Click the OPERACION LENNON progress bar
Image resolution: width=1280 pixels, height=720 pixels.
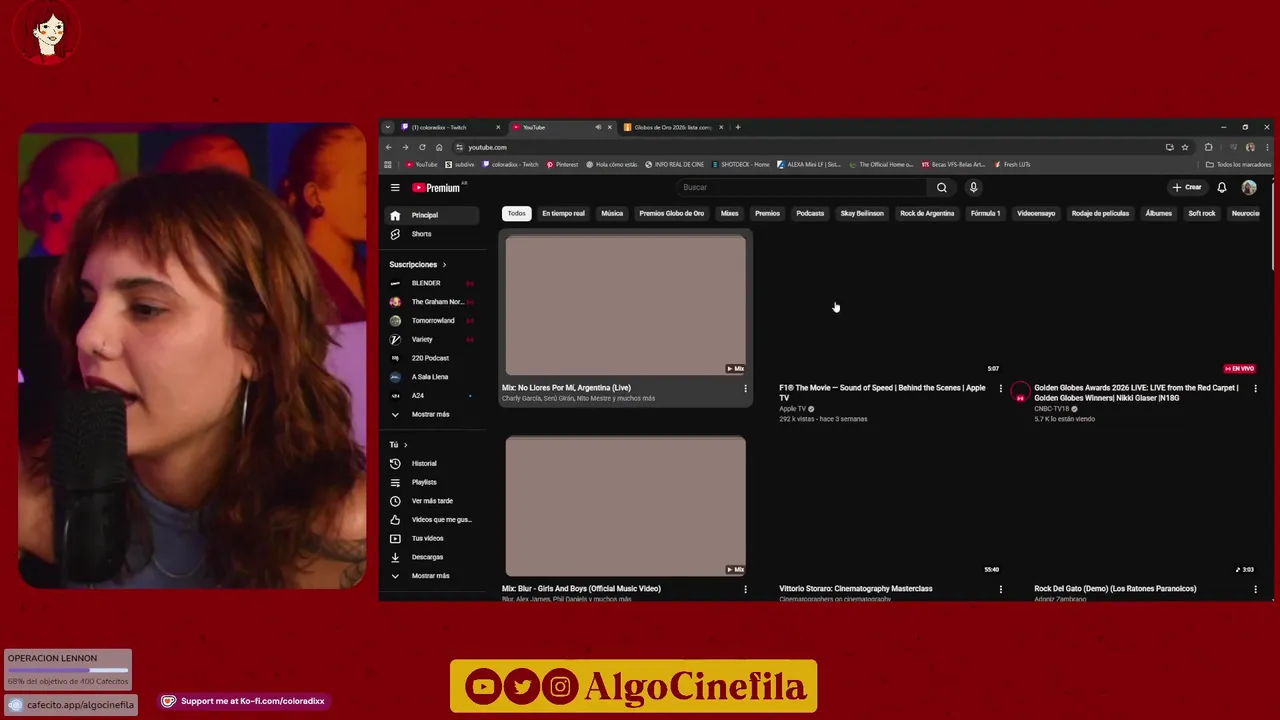pyautogui.click(x=68, y=670)
